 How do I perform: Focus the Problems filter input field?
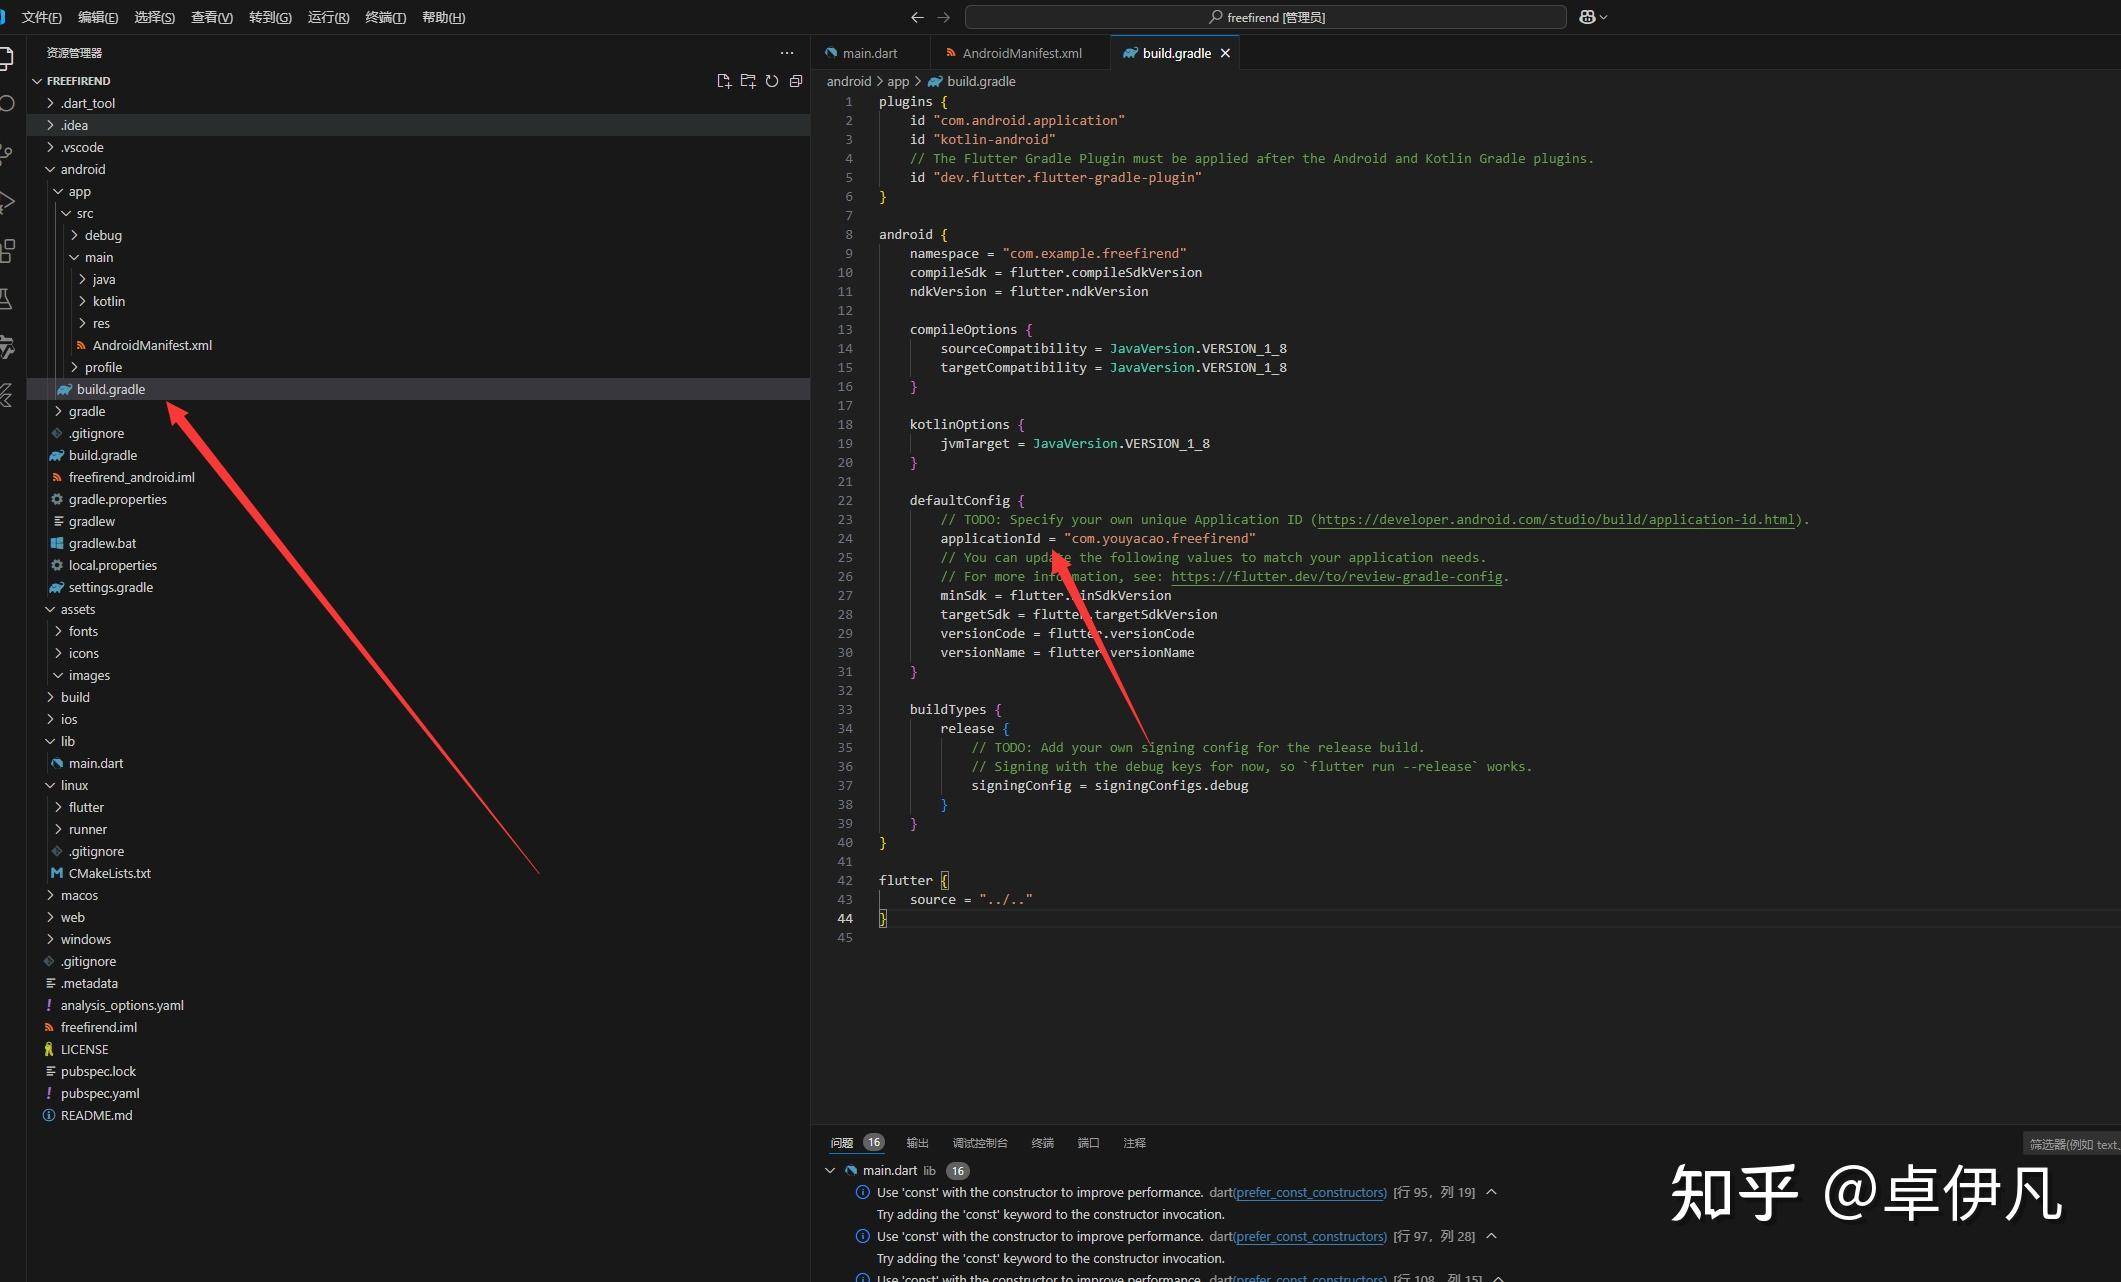pyautogui.click(x=2073, y=1144)
